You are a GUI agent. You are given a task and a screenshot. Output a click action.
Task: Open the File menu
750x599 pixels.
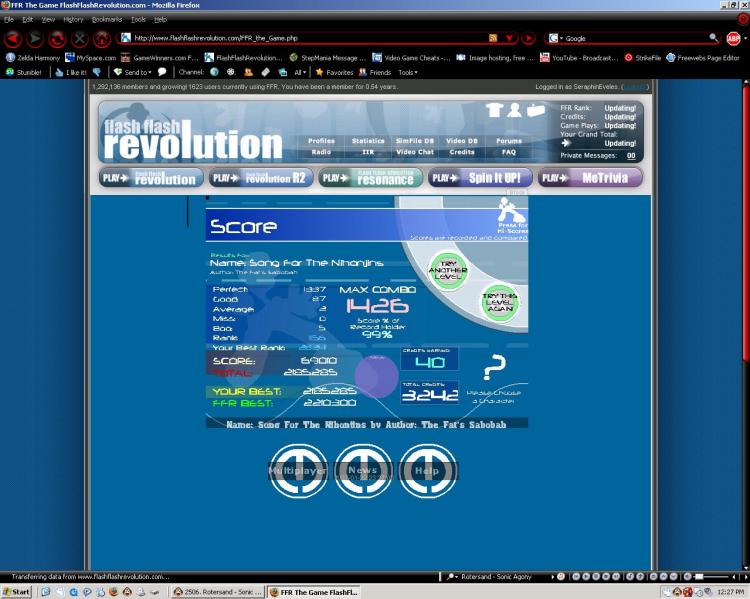point(9,20)
